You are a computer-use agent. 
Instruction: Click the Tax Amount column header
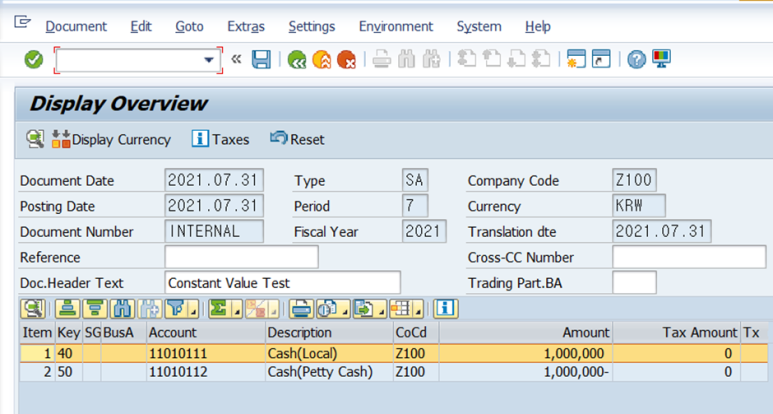676,333
